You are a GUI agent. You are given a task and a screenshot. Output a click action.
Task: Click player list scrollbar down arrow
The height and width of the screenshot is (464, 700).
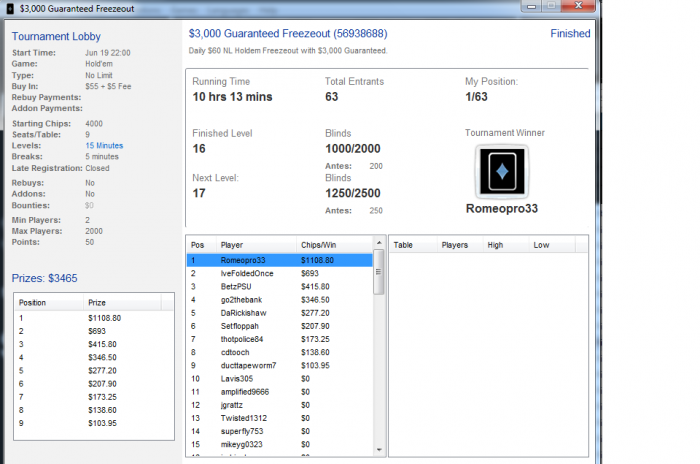pyautogui.click(x=379, y=450)
